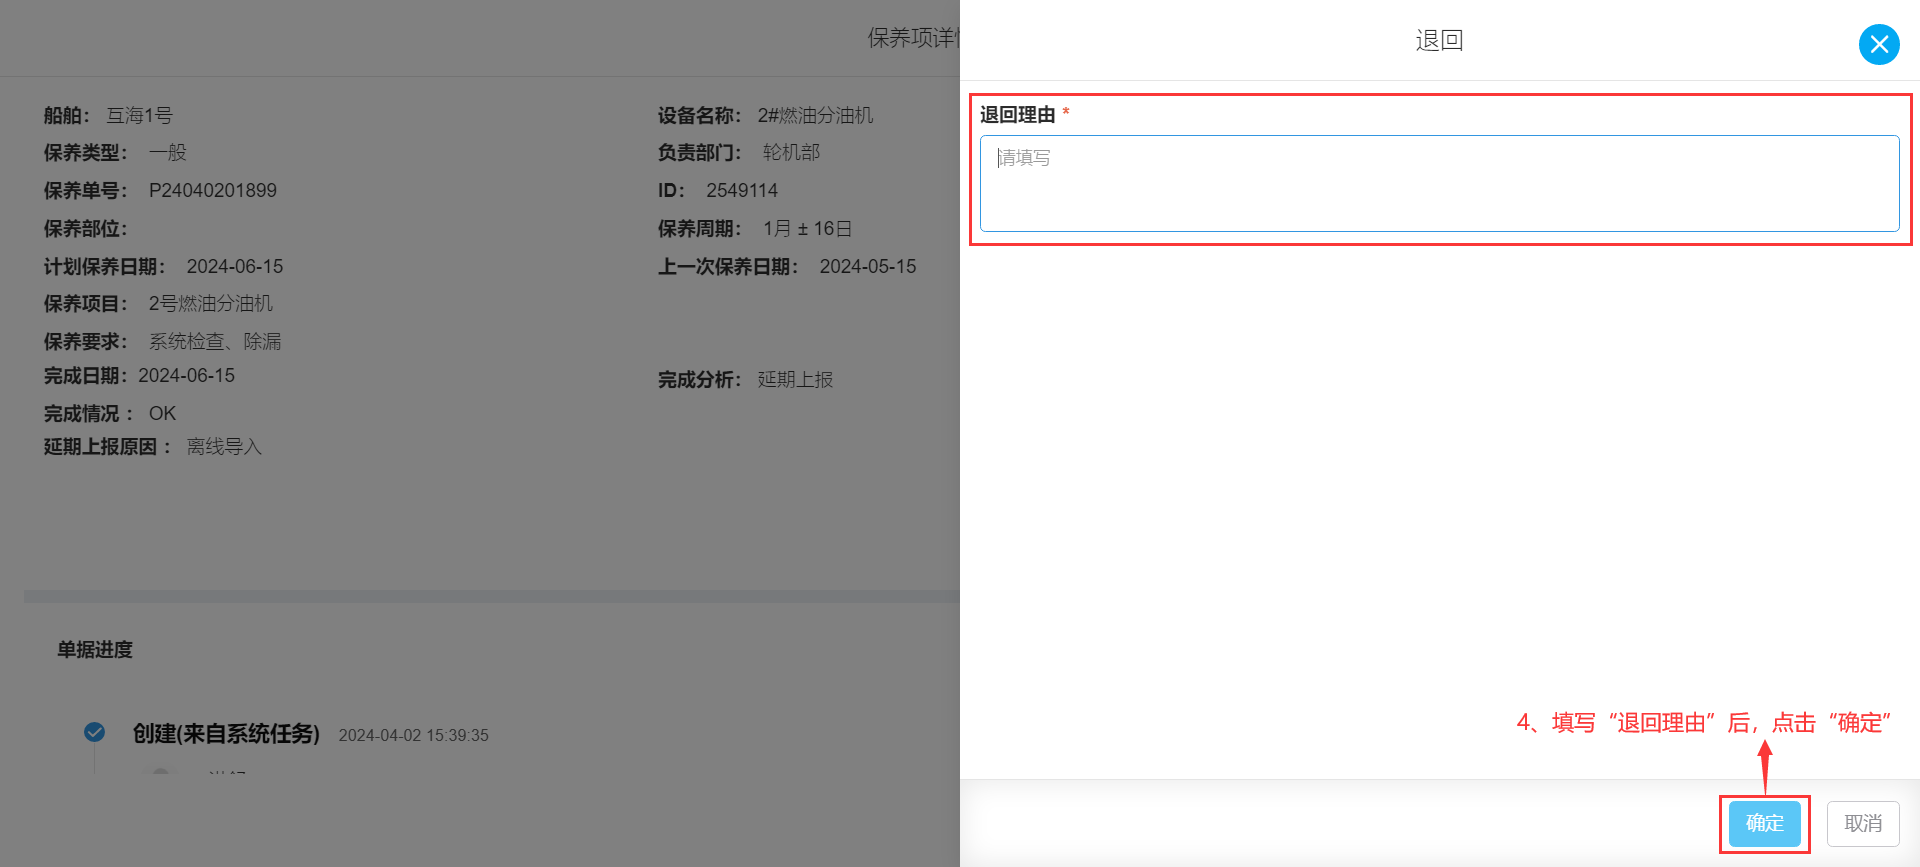Click the delay reason 离线导入
Image resolution: width=1920 pixels, height=867 pixels.
224,446
